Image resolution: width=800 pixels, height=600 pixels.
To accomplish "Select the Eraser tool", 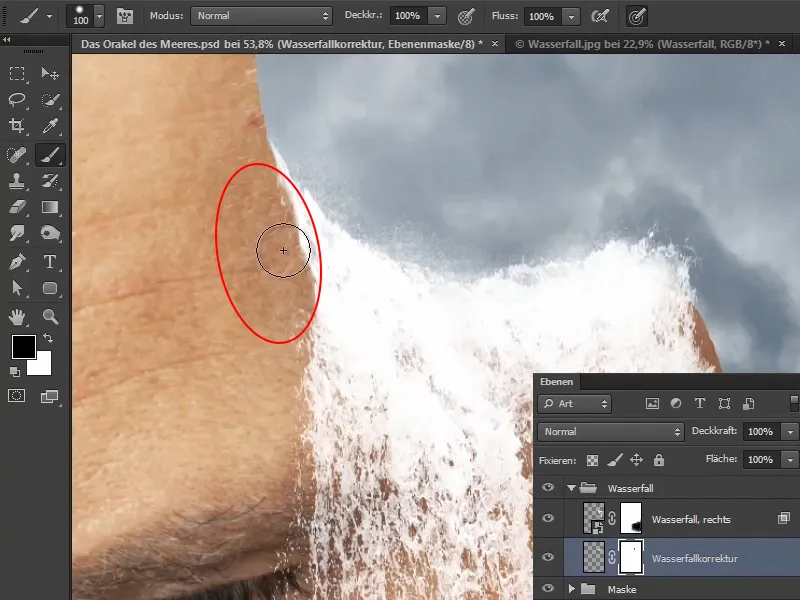I will click(17, 207).
